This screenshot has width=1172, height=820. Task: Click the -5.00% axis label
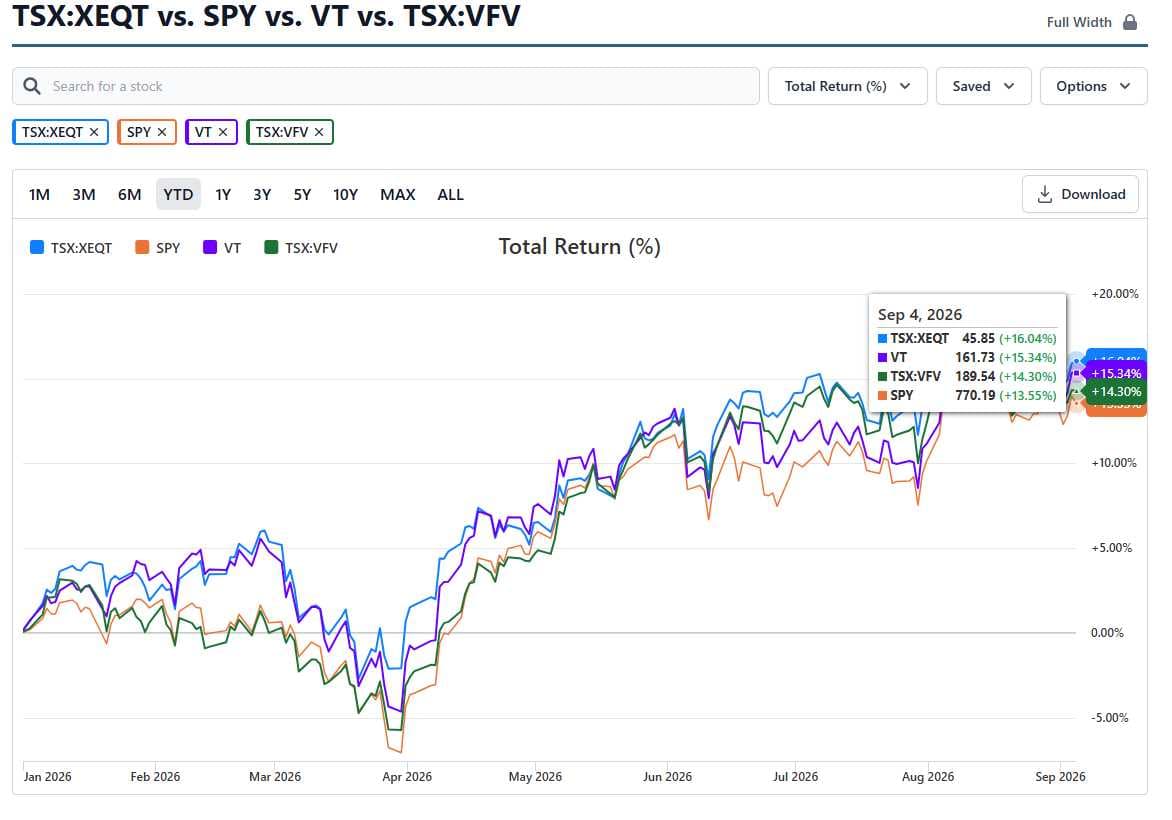point(1110,718)
